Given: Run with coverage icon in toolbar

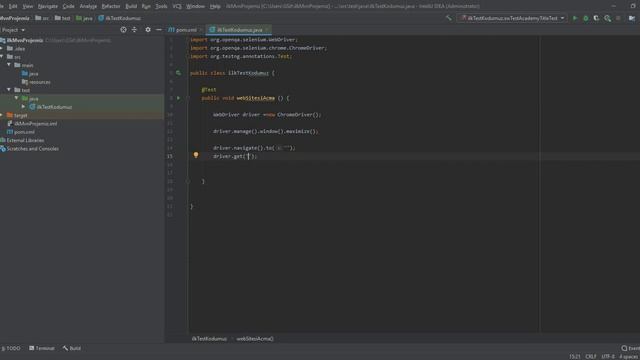Looking at the screenshot, I should 596,18.
